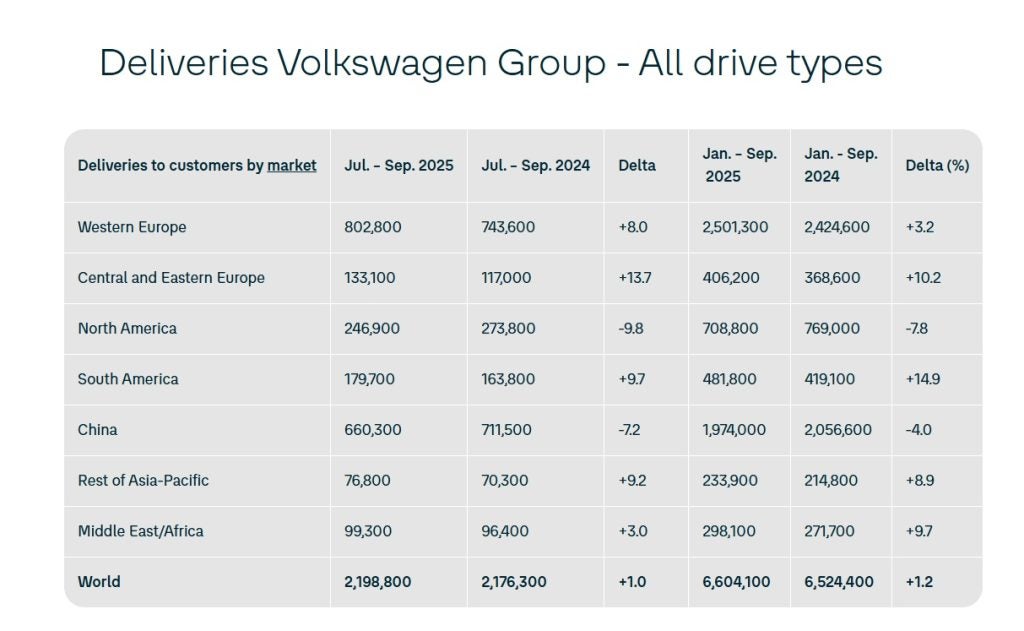Select the "Rest of Asia-Pacific" row label
Screen dimensions: 1024x631
(143, 480)
